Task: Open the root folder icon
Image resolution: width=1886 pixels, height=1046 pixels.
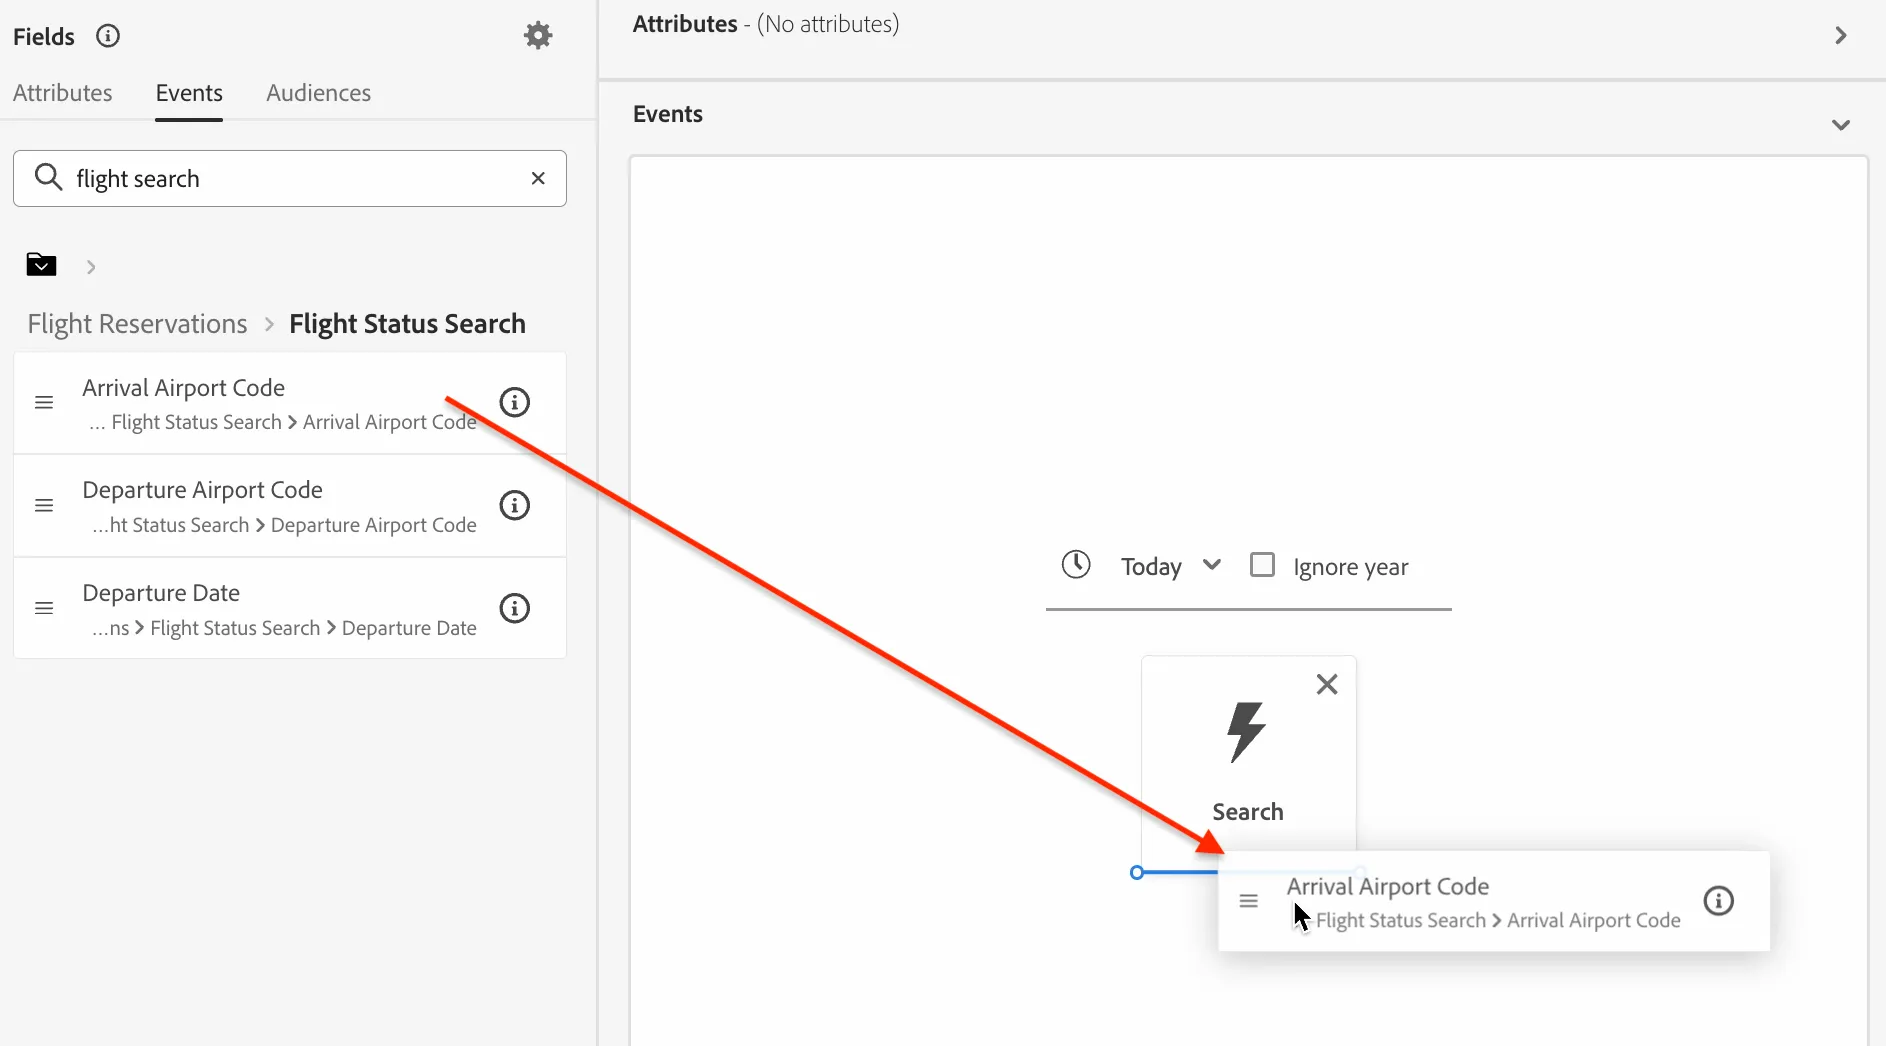Action: click(x=41, y=265)
